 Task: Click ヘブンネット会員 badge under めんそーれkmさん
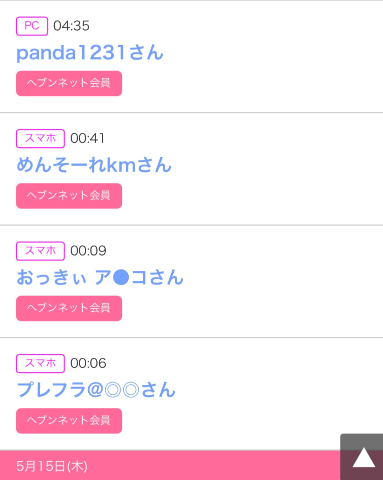pos(69,196)
